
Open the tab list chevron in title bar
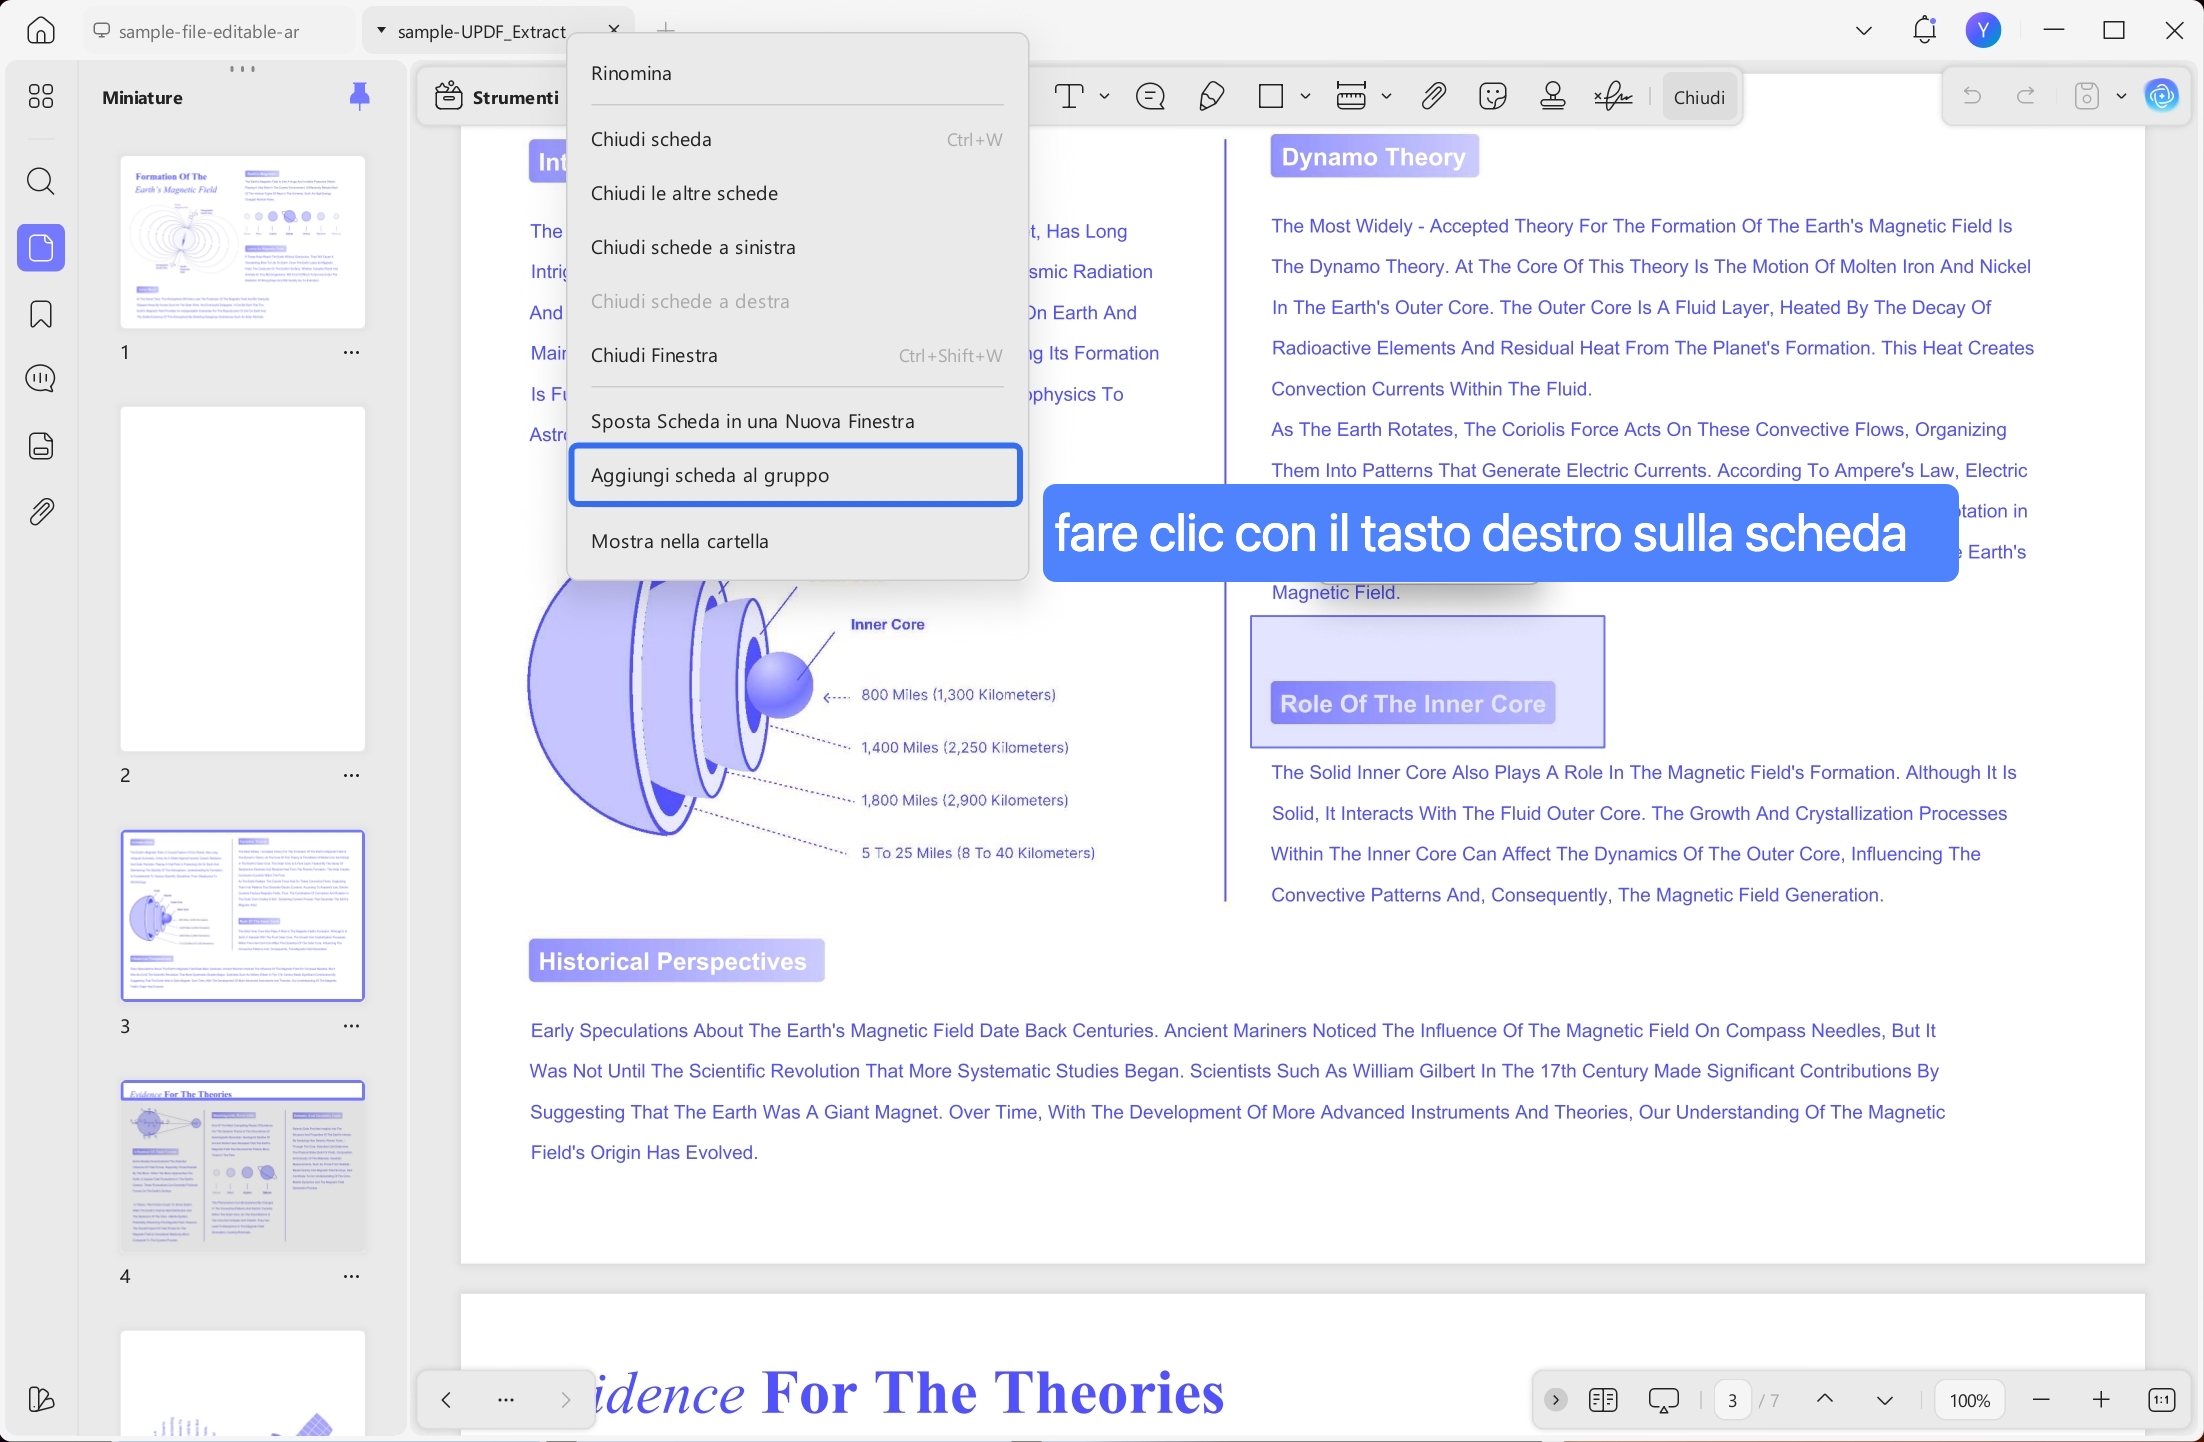click(1864, 30)
